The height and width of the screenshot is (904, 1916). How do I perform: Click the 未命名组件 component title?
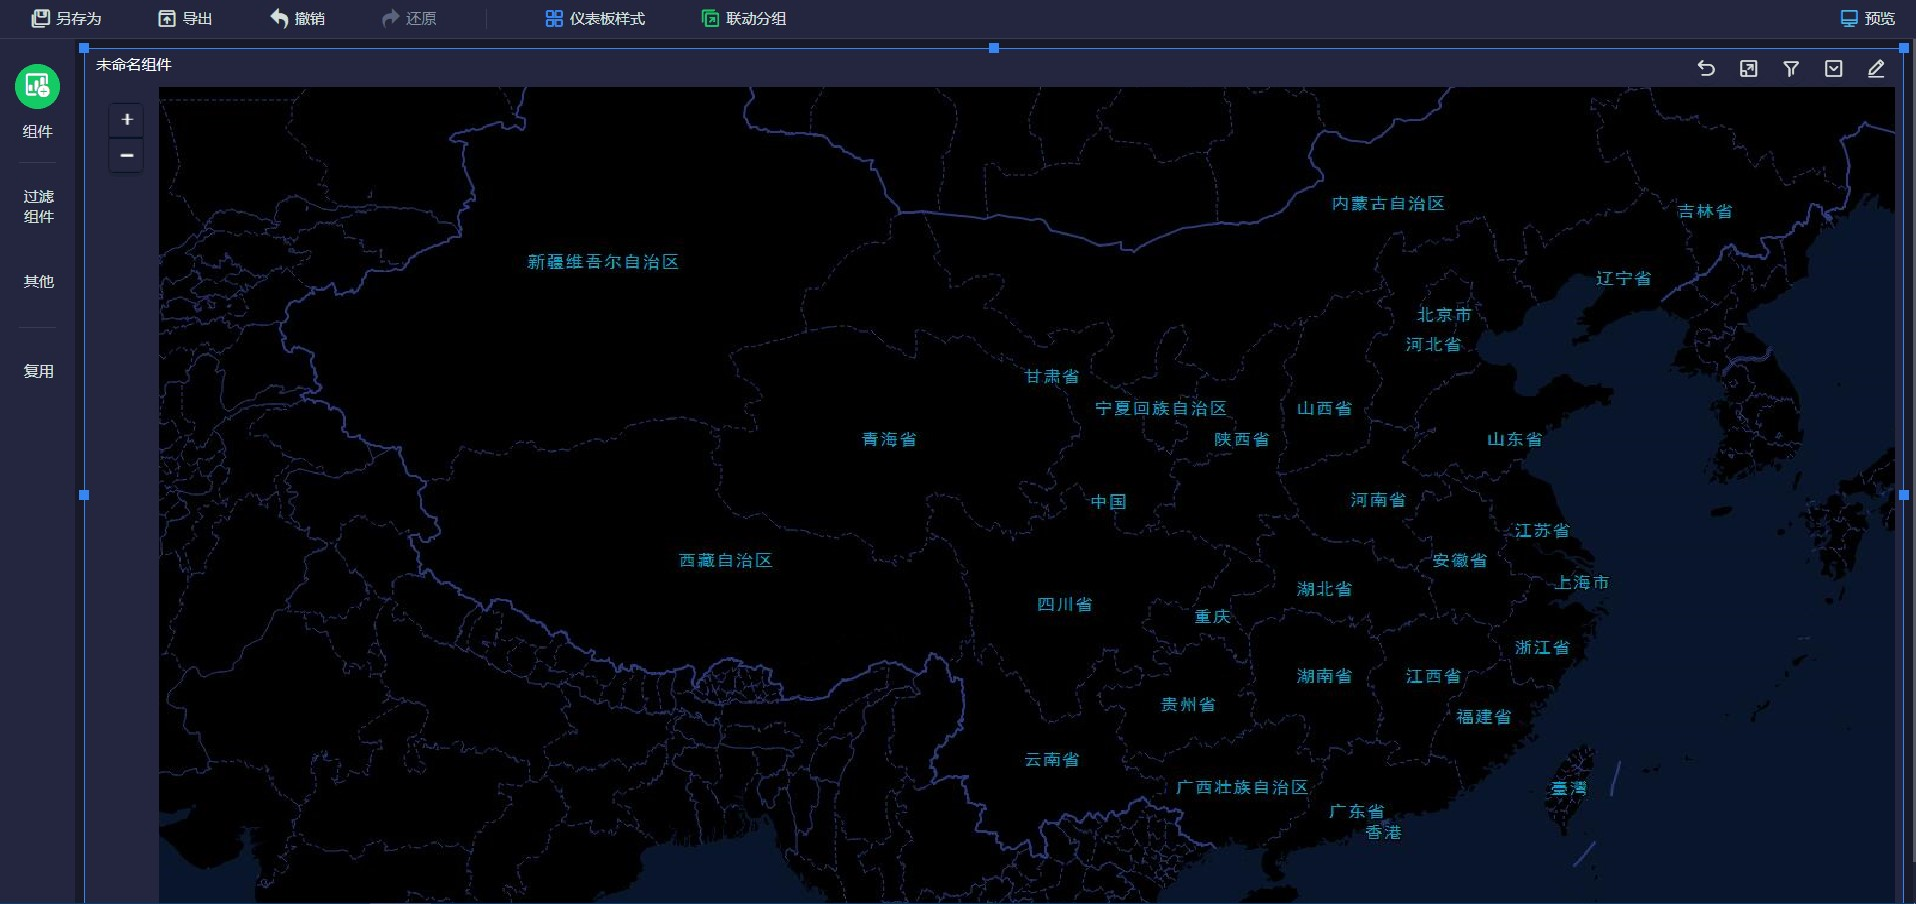[134, 65]
